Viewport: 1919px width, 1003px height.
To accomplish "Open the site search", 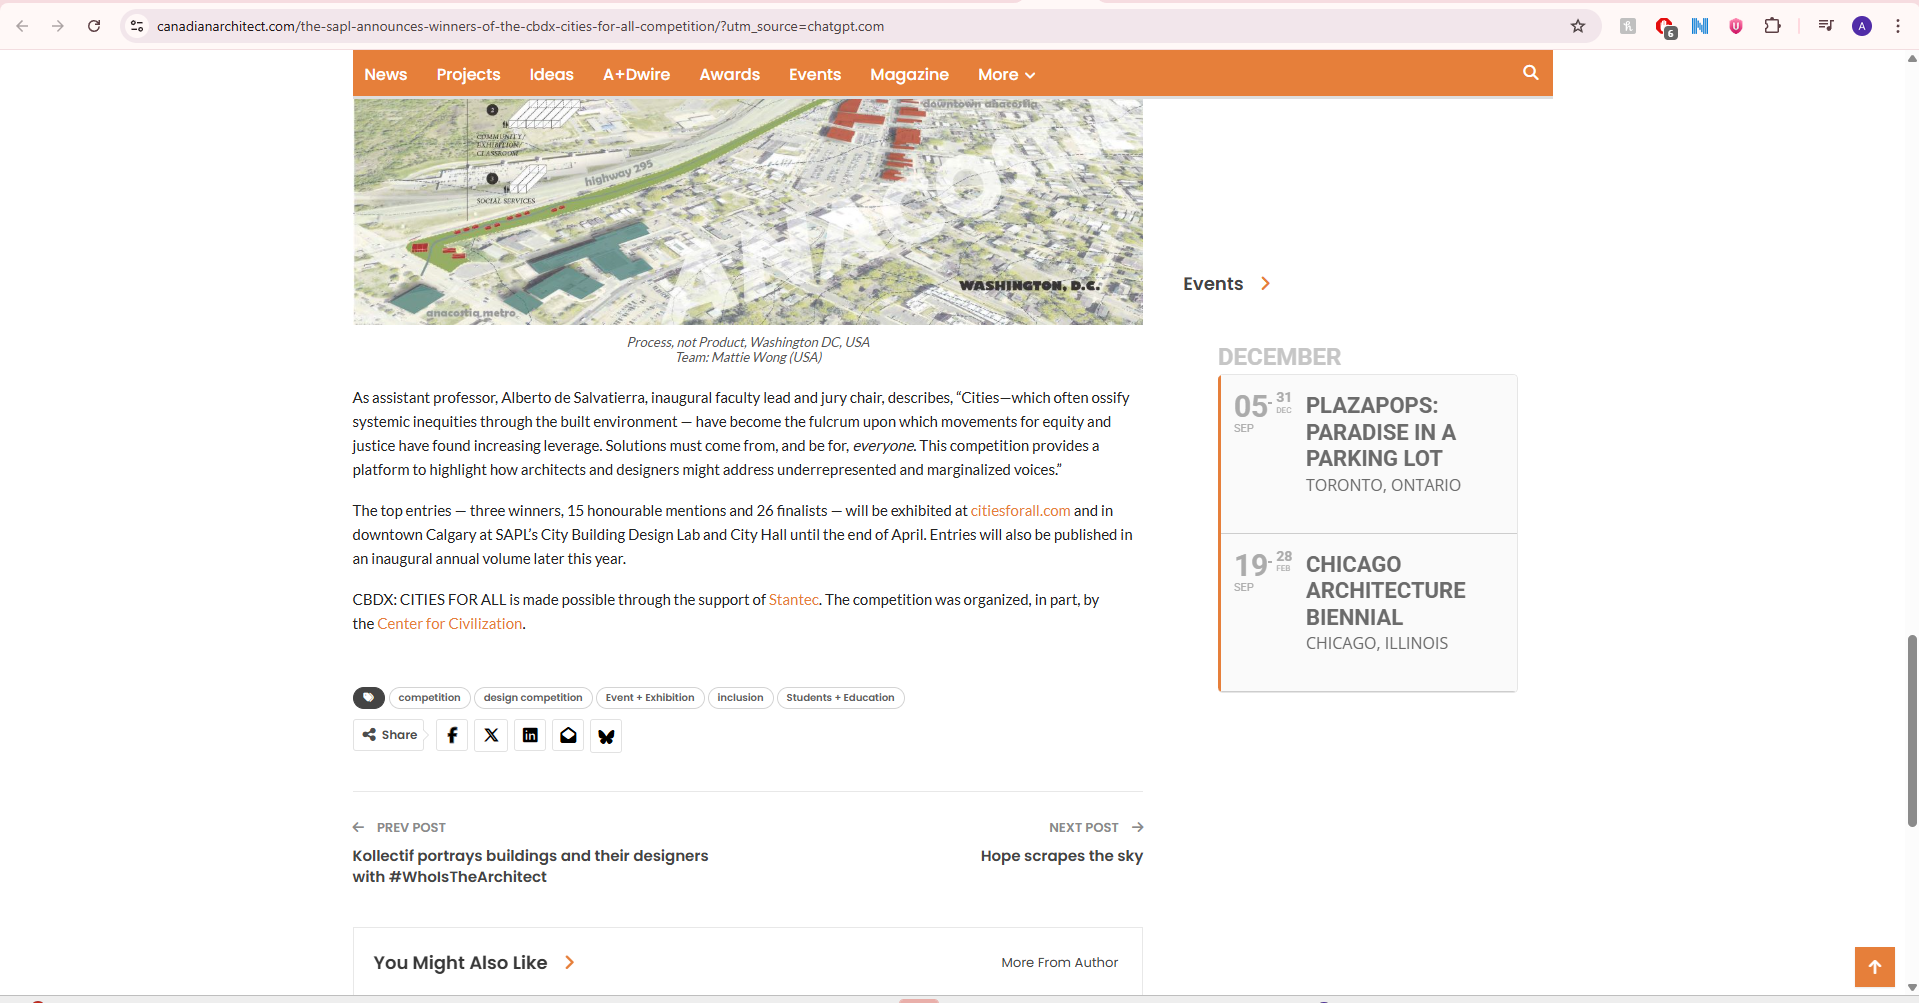I will (x=1530, y=73).
